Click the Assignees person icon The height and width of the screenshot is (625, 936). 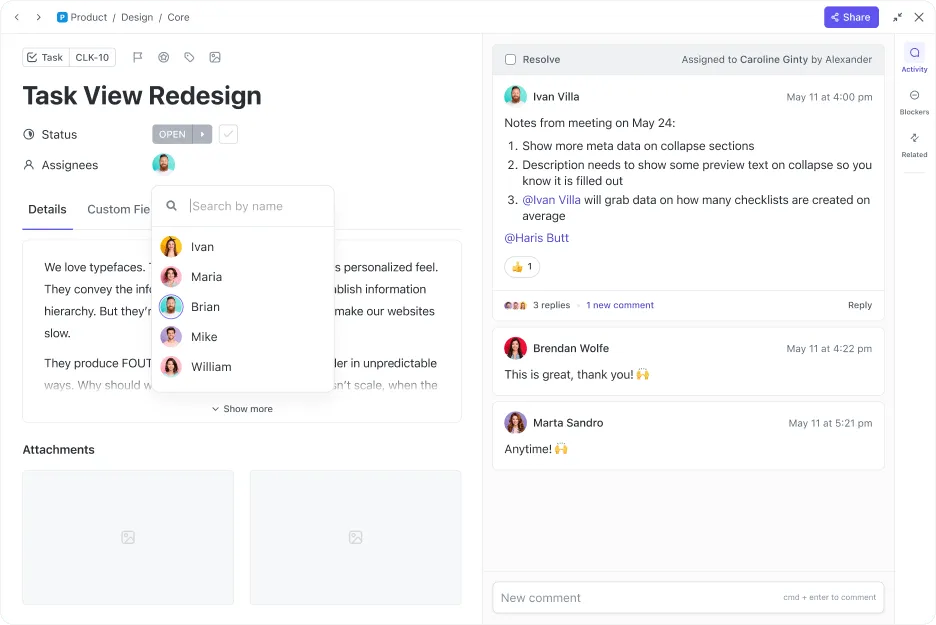[29, 165]
